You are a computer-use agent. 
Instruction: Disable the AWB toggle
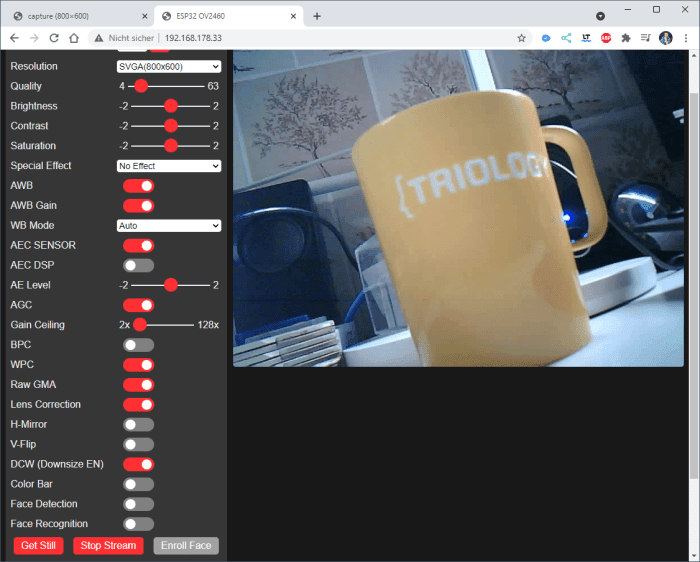138,186
